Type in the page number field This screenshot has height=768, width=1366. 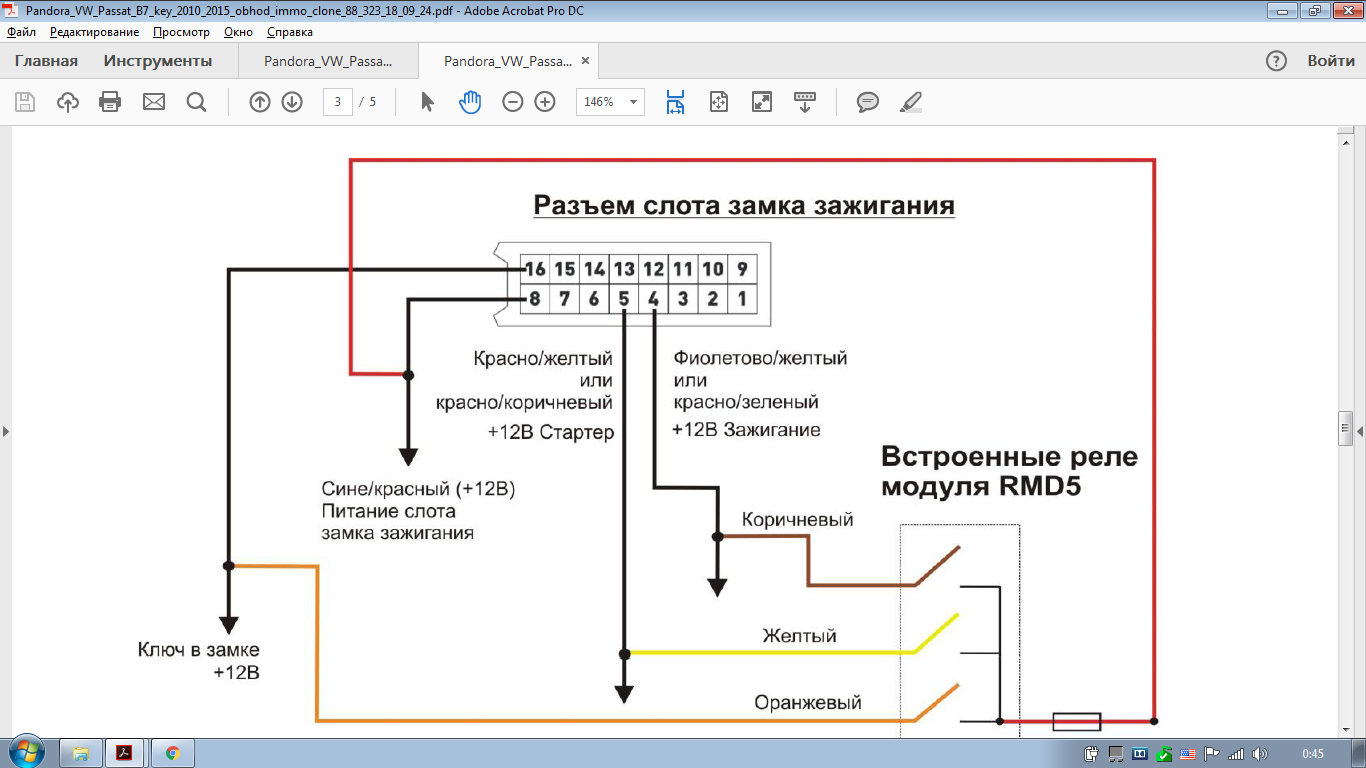338,102
